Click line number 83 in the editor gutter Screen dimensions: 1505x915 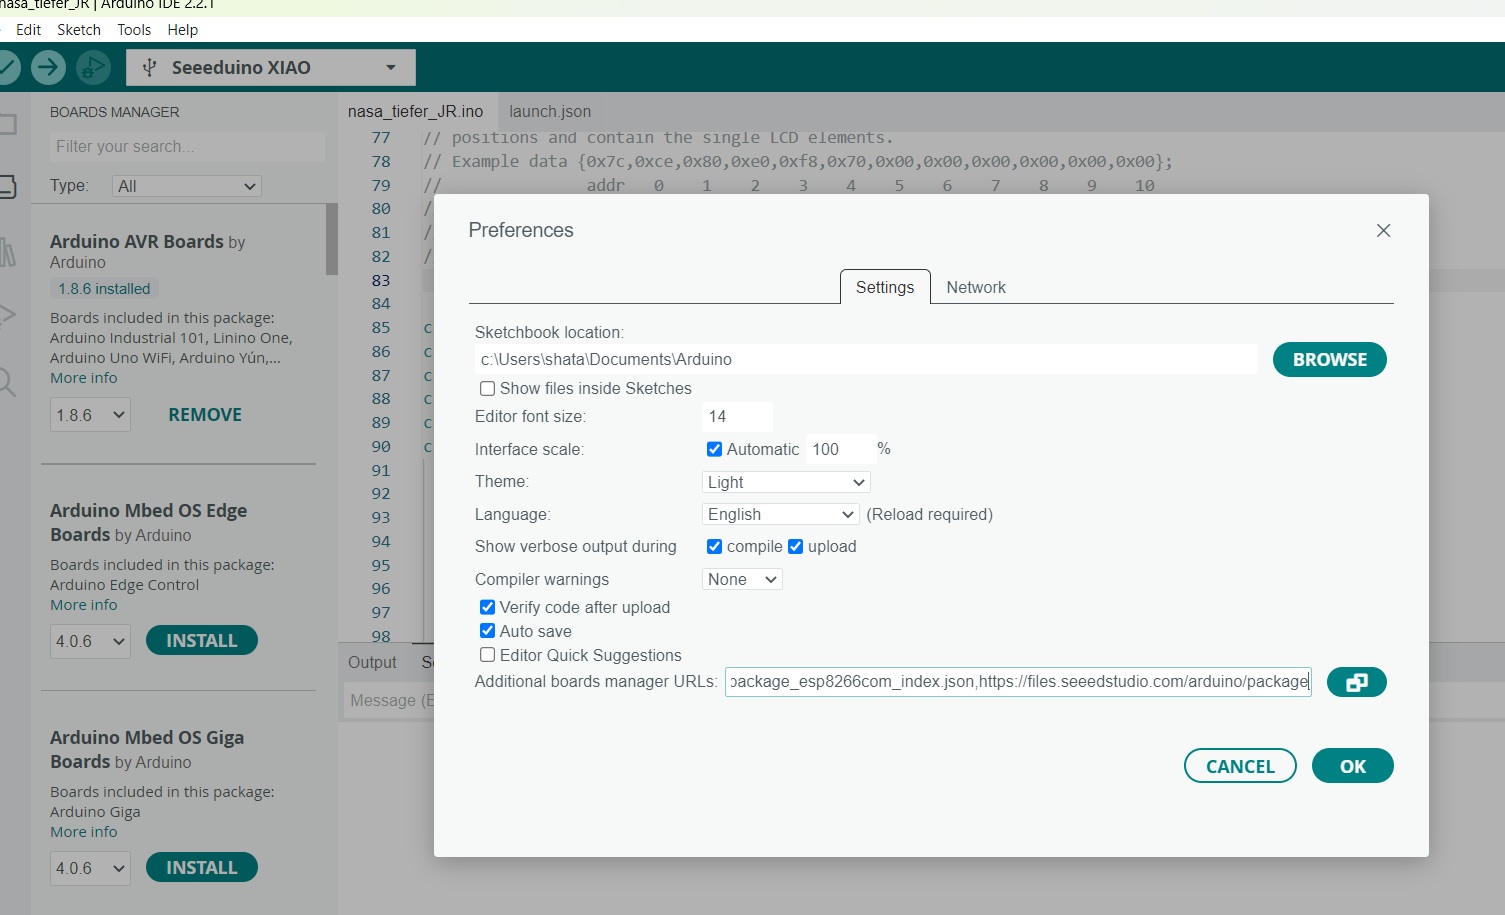[381, 280]
